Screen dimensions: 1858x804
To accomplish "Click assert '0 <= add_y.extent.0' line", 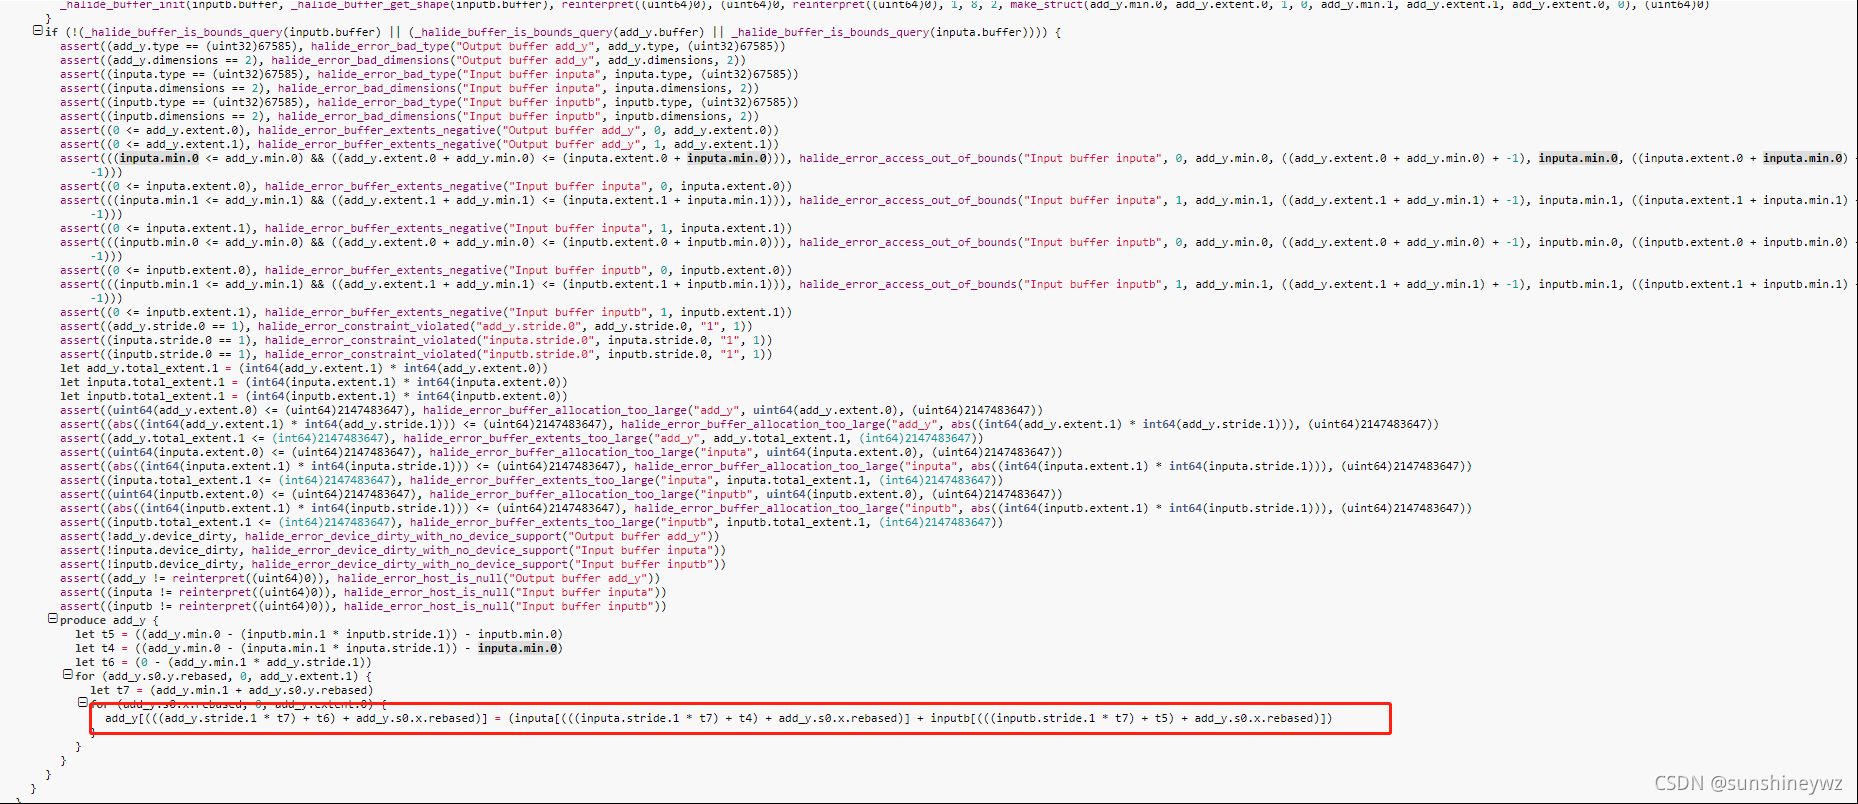I will pyautogui.click(x=419, y=130).
